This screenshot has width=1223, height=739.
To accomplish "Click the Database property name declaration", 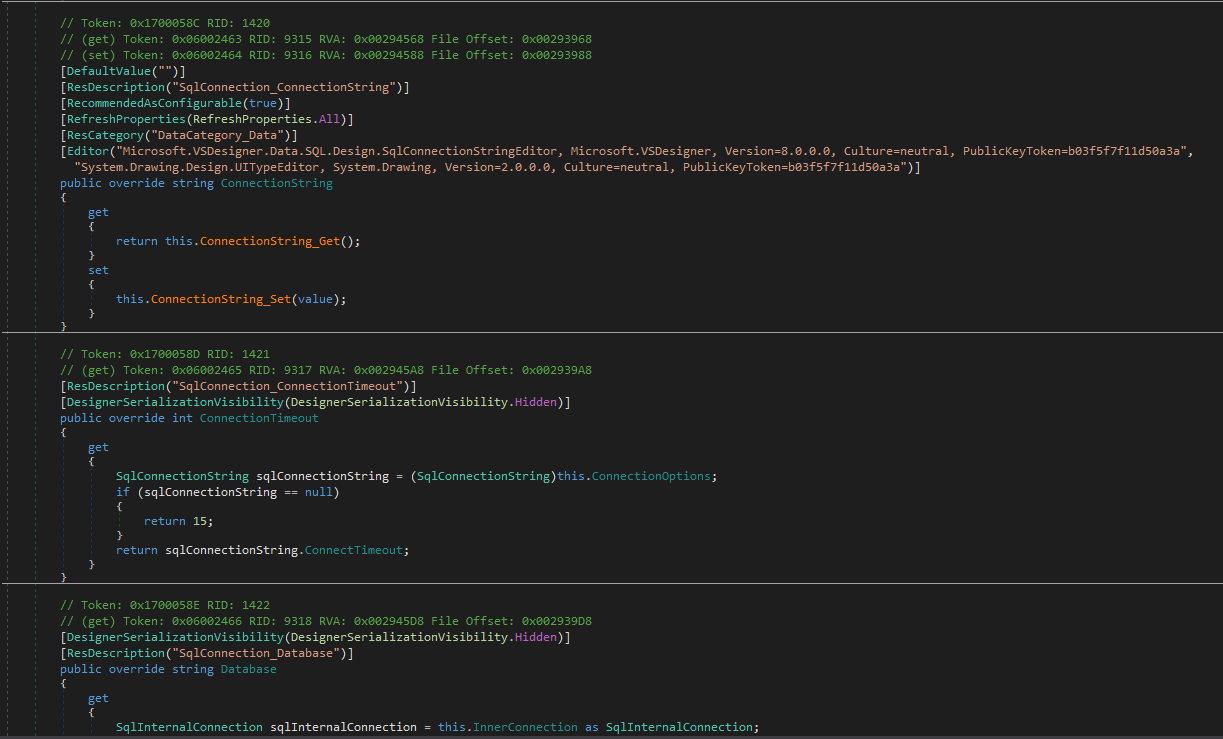I will coord(248,669).
